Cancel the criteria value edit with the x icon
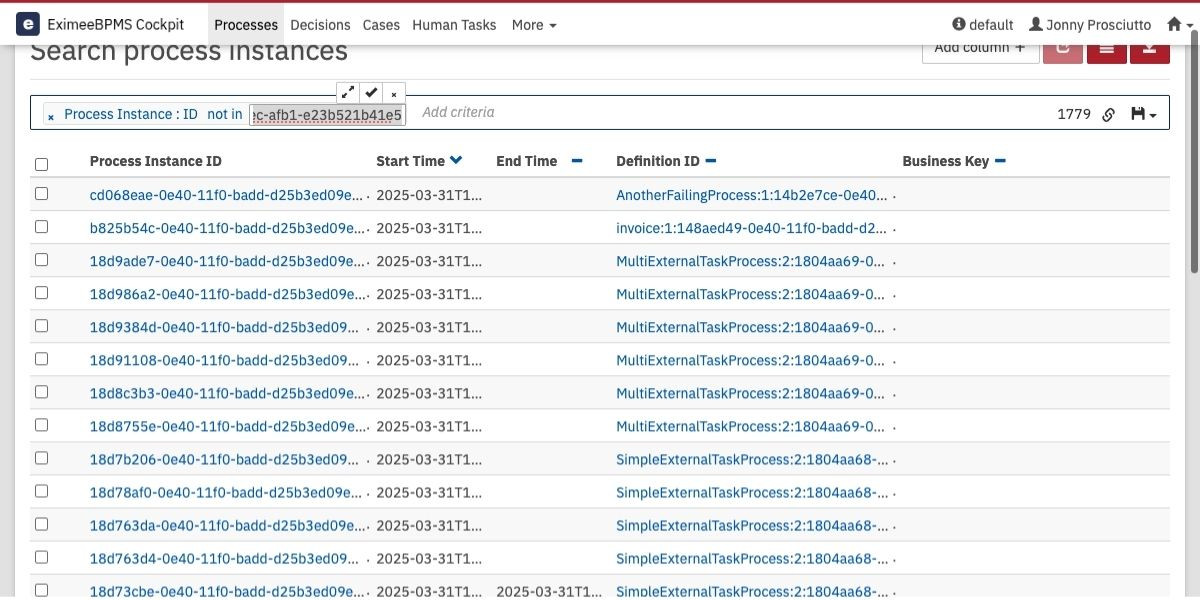 coord(394,93)
